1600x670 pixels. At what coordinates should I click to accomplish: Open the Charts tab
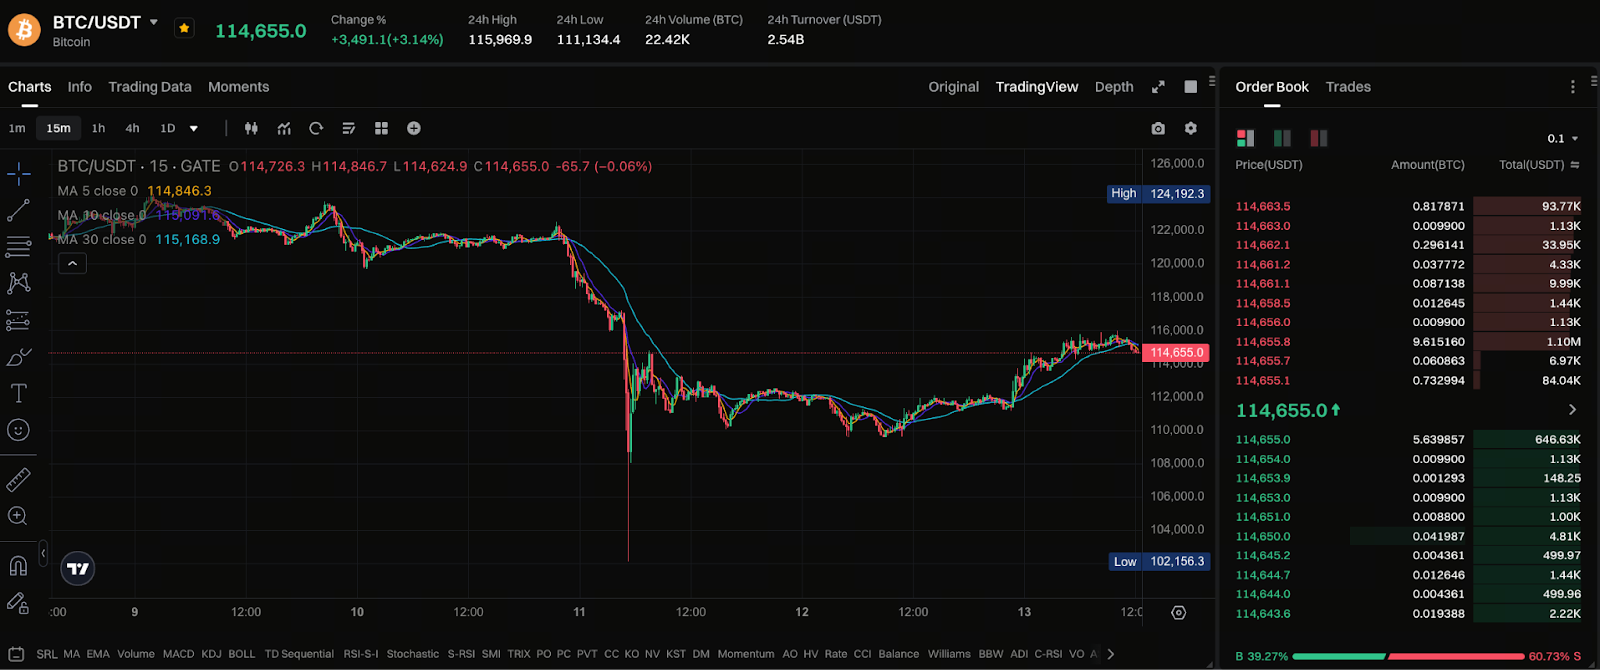tap(30, 87)
